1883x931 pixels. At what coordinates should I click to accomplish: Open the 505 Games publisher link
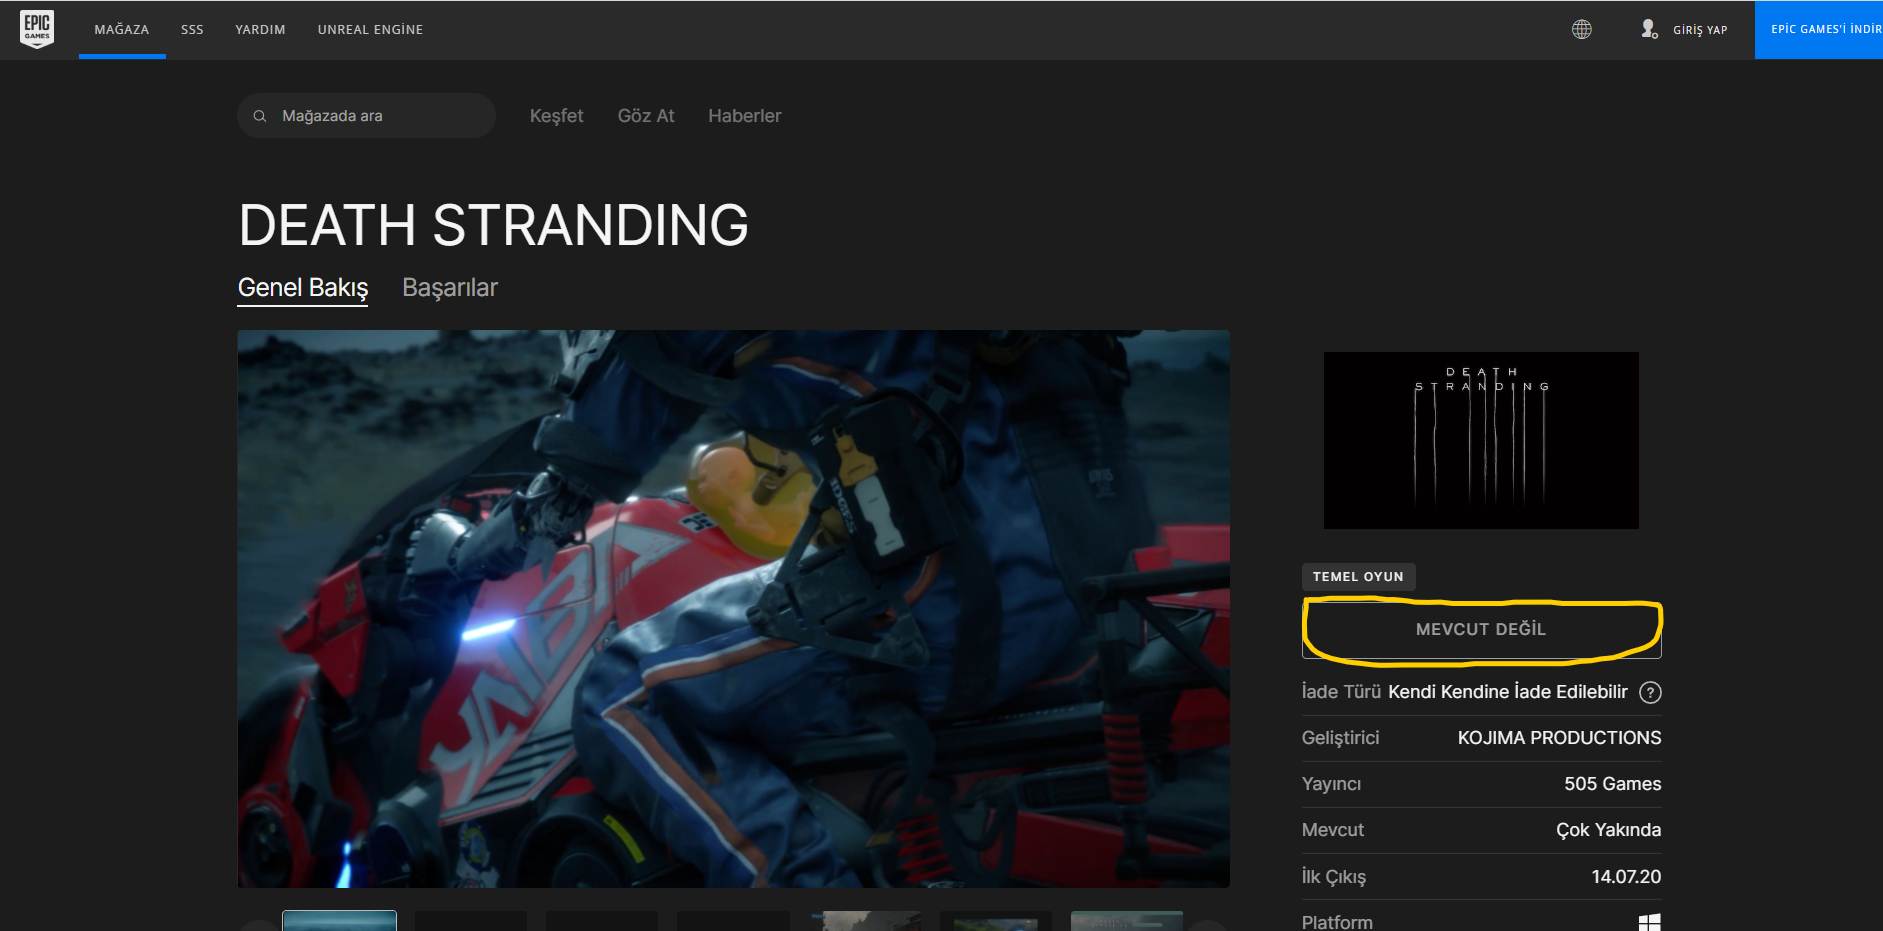point(1613,784)
